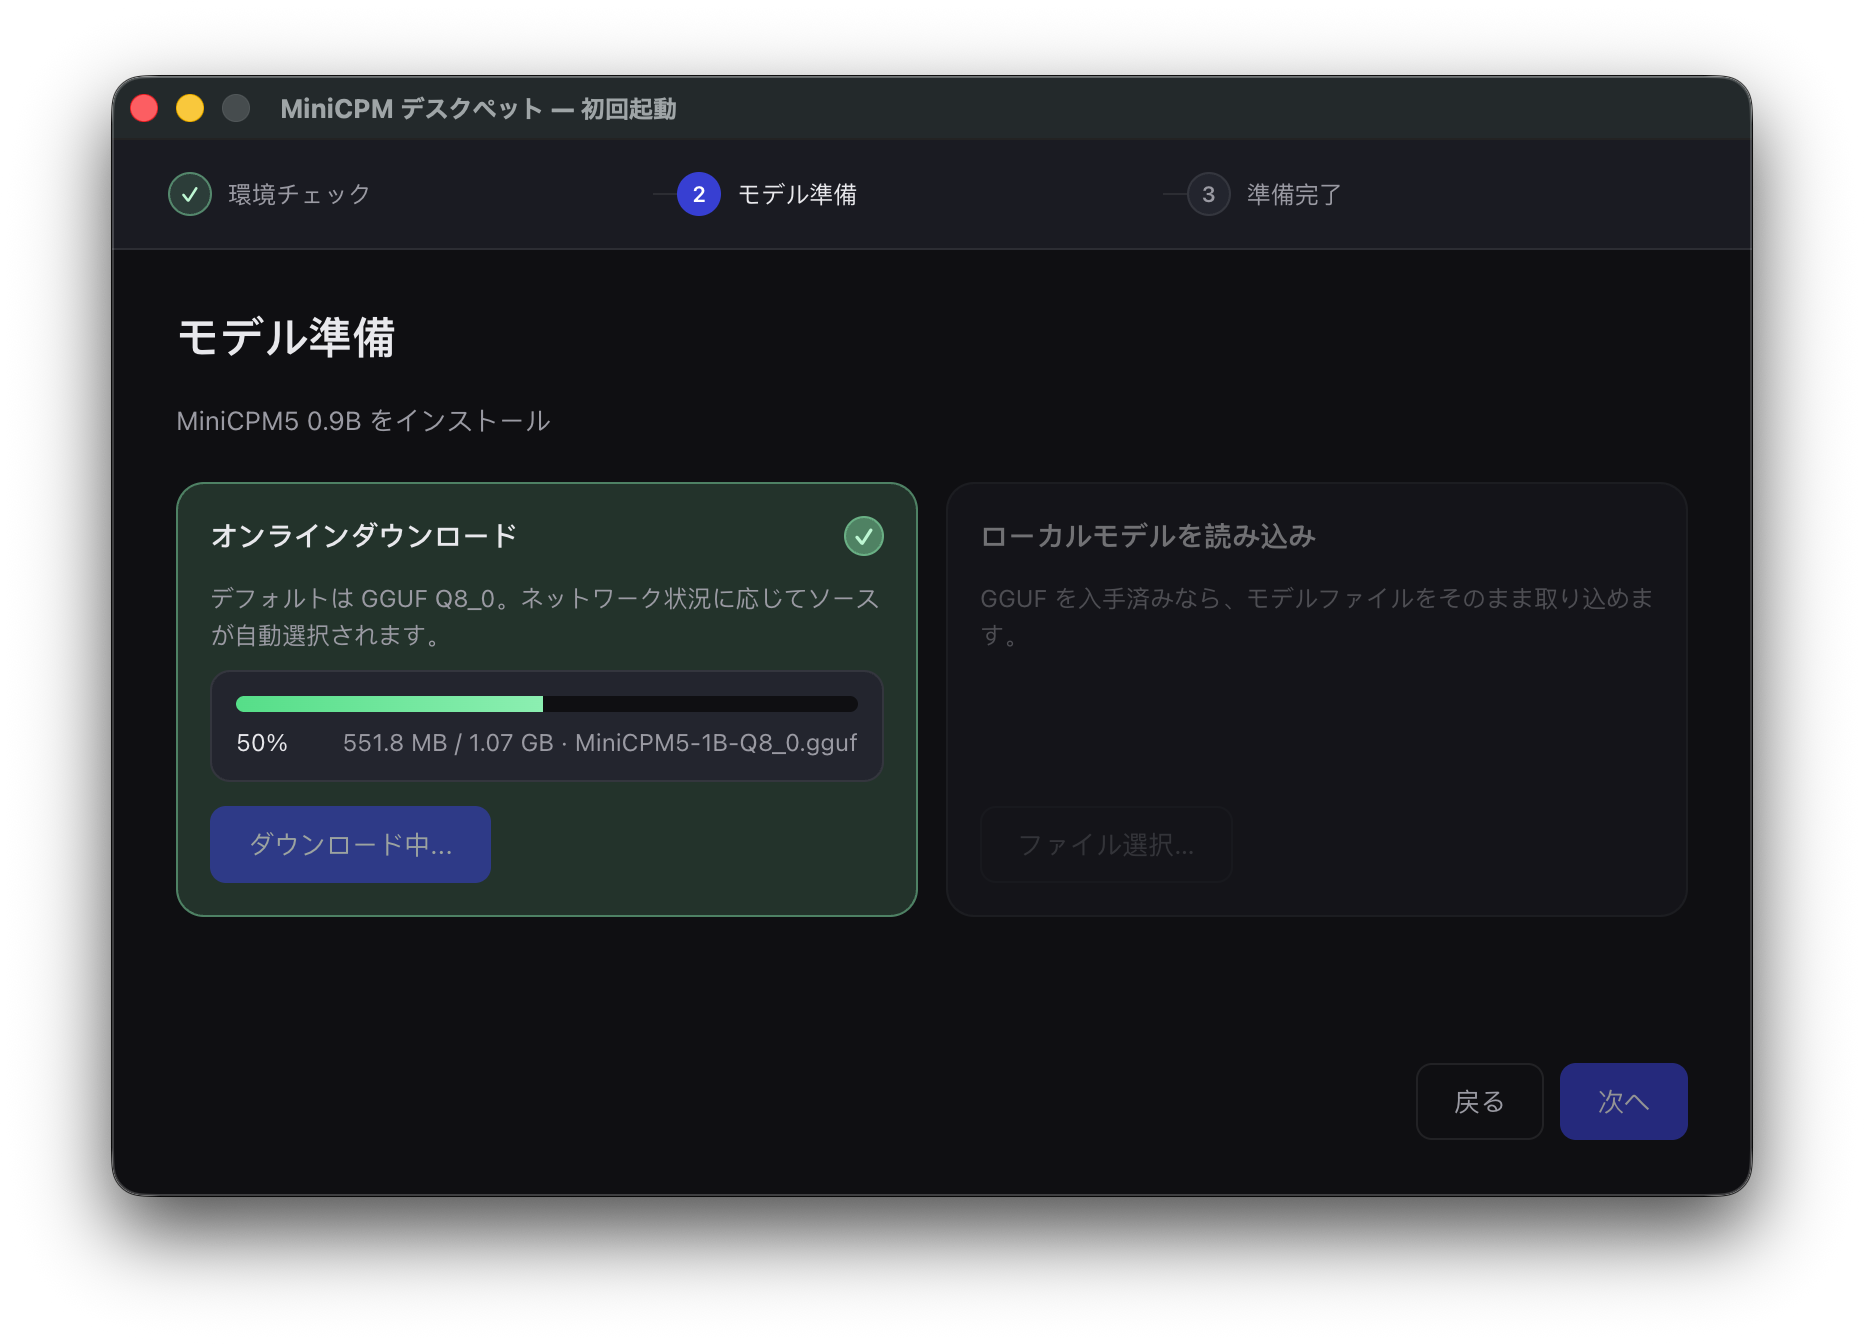
Task: Close the MiniCPM window with red button
Action: click(144, 108)
